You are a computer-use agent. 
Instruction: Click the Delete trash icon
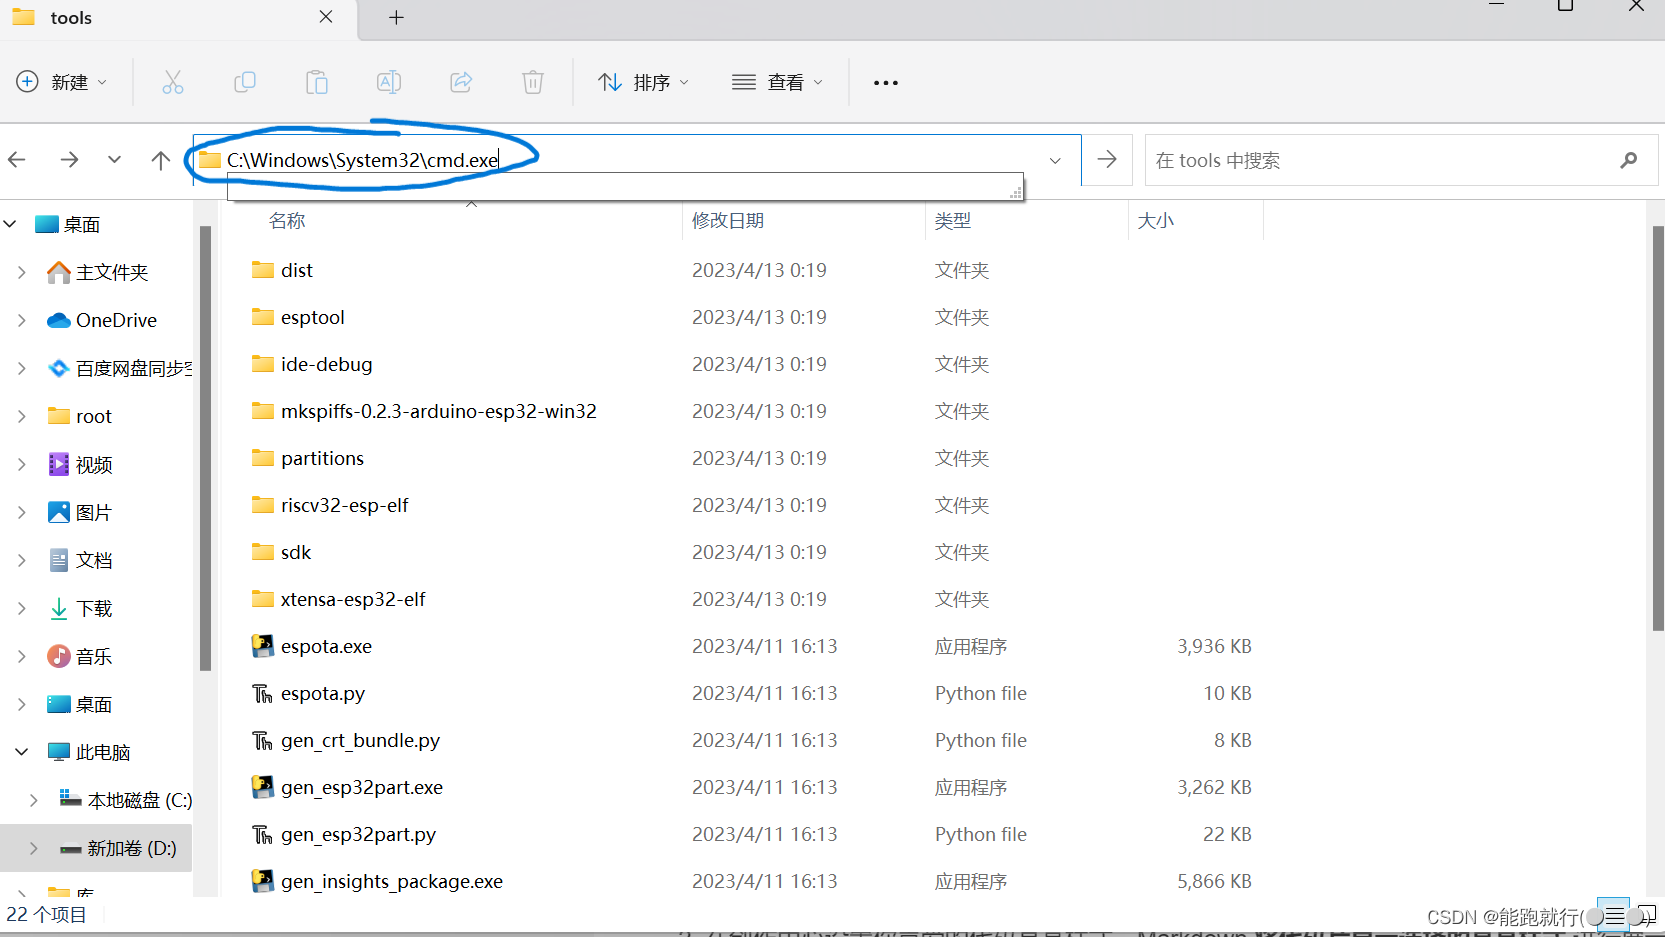pos(533,82)
